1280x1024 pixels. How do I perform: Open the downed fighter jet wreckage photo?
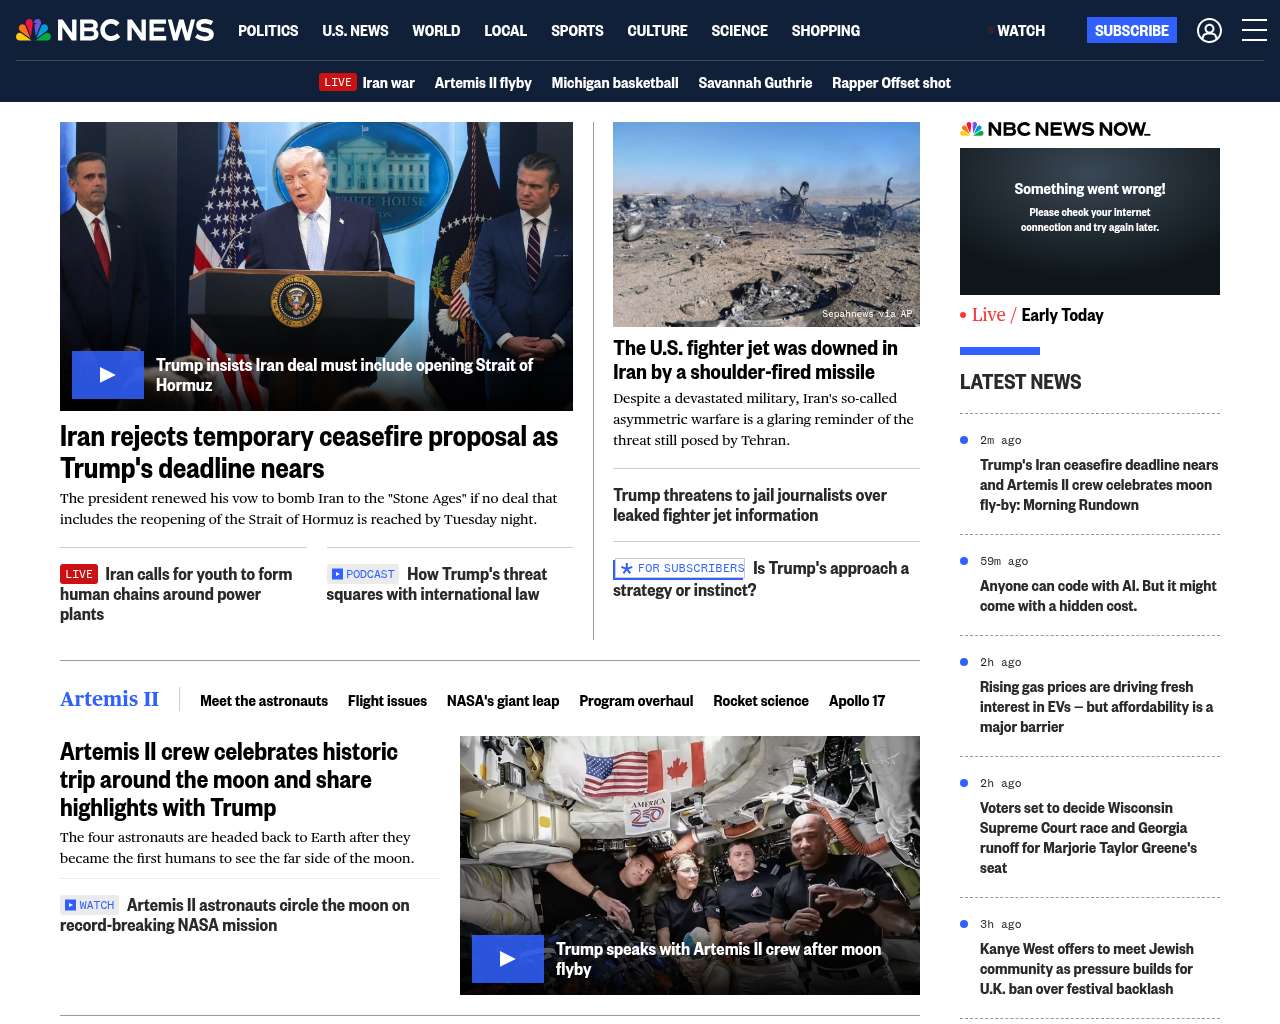[766, 224]
